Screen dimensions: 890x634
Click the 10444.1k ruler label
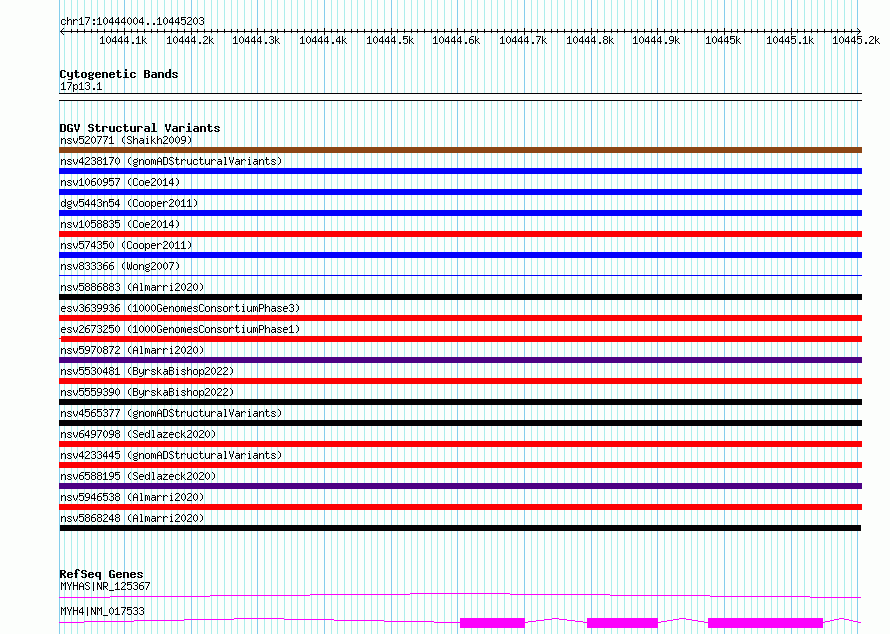[123, 40]
